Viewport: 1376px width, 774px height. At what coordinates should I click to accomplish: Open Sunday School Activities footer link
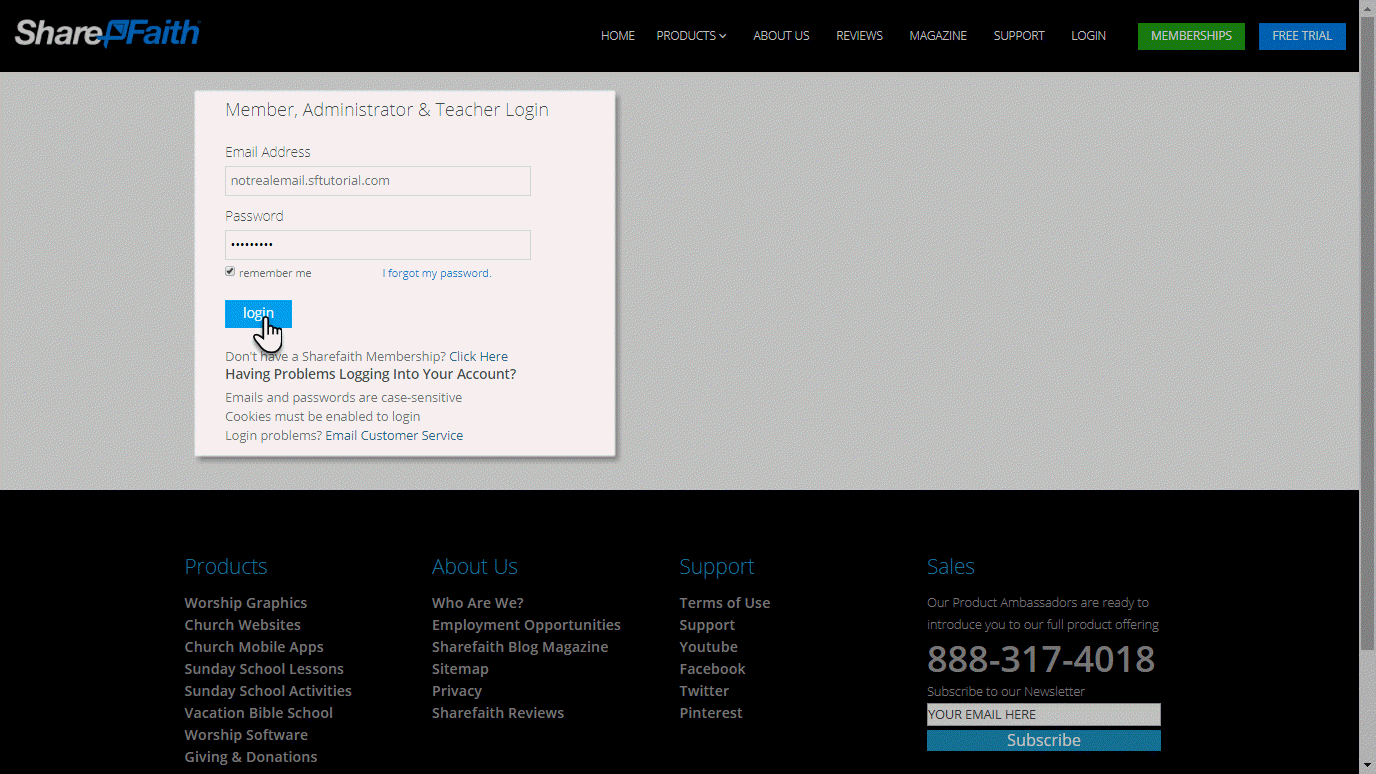(x=268, y=691)
